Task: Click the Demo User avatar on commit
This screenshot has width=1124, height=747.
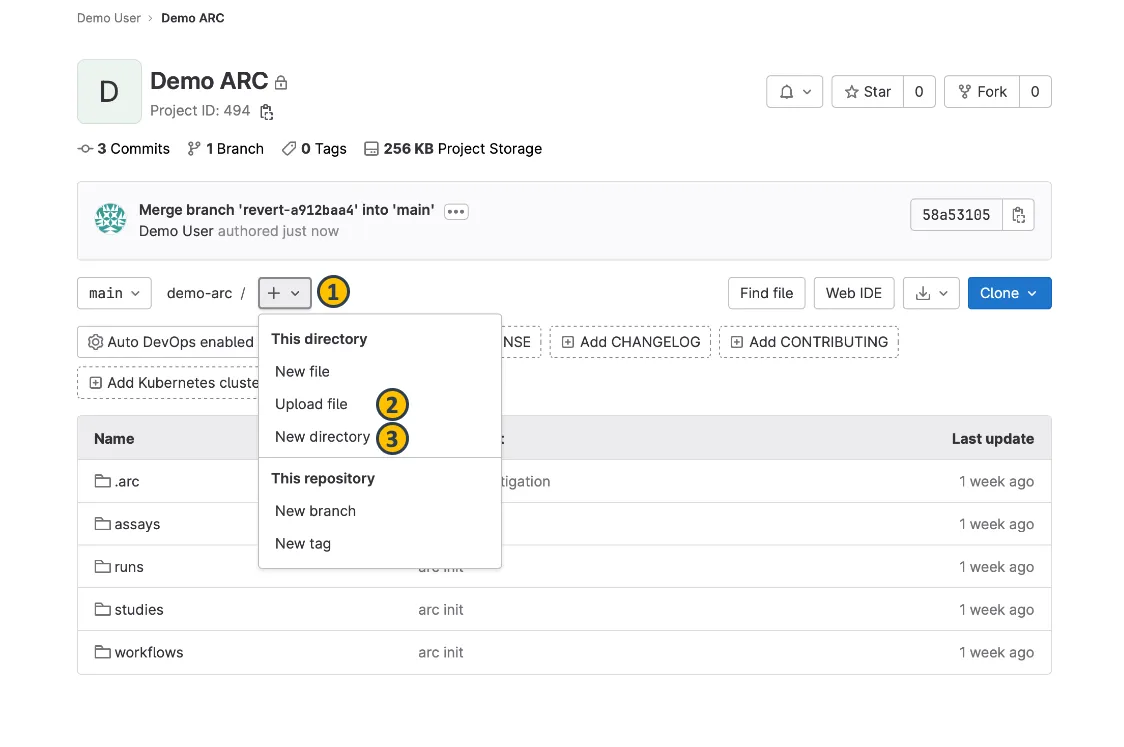Action: click(110, 220)
